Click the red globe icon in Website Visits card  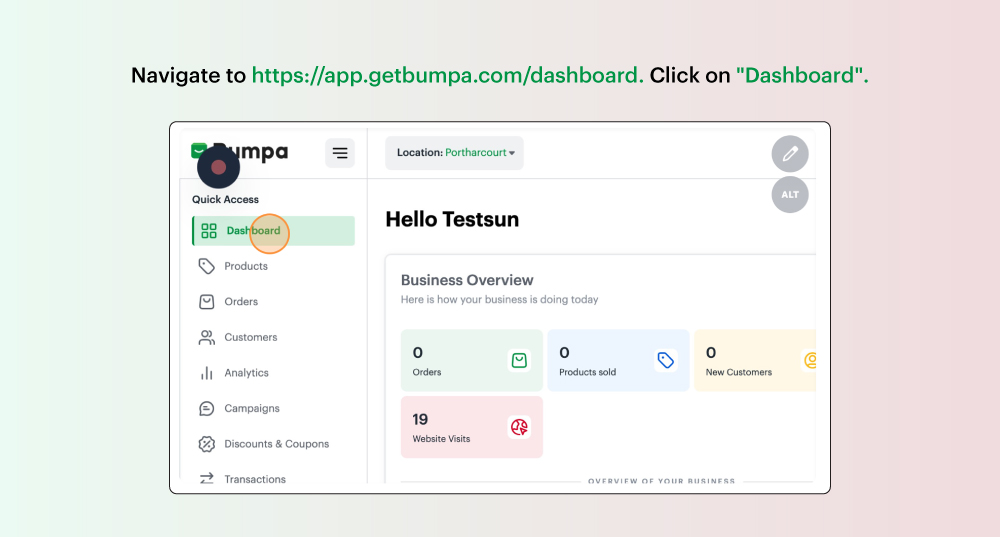pyautogui.click(x=519, y=427)
